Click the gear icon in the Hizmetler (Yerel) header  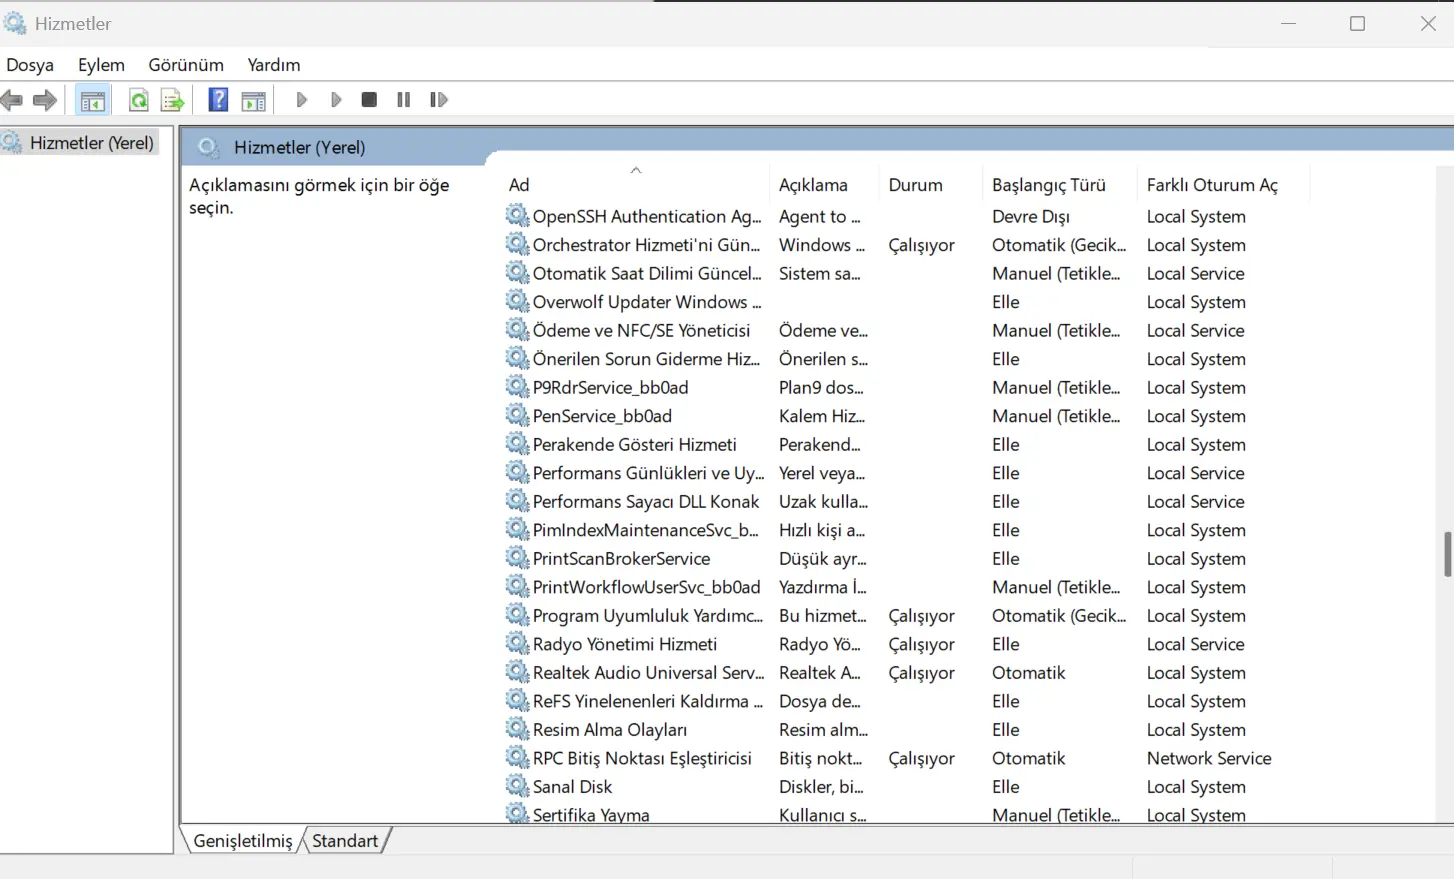pos(208,147)
